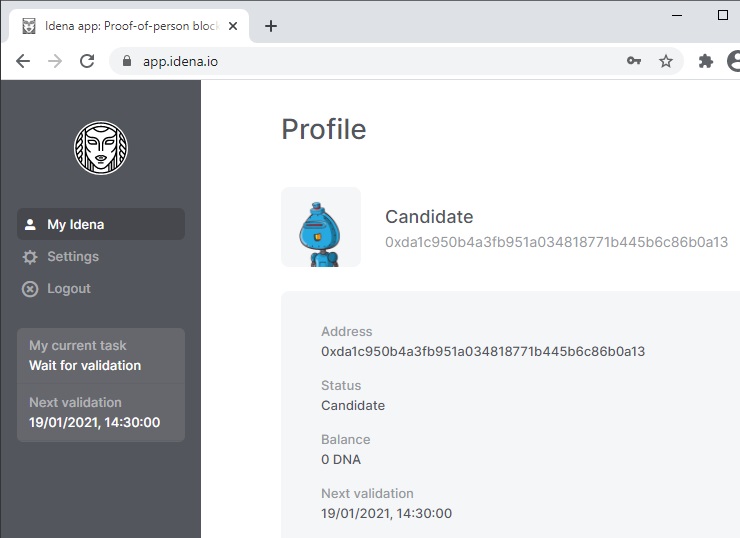Click the My Idena person icon
The height and width of the screenshot is (538, 740).
click(x=30, y=224)
